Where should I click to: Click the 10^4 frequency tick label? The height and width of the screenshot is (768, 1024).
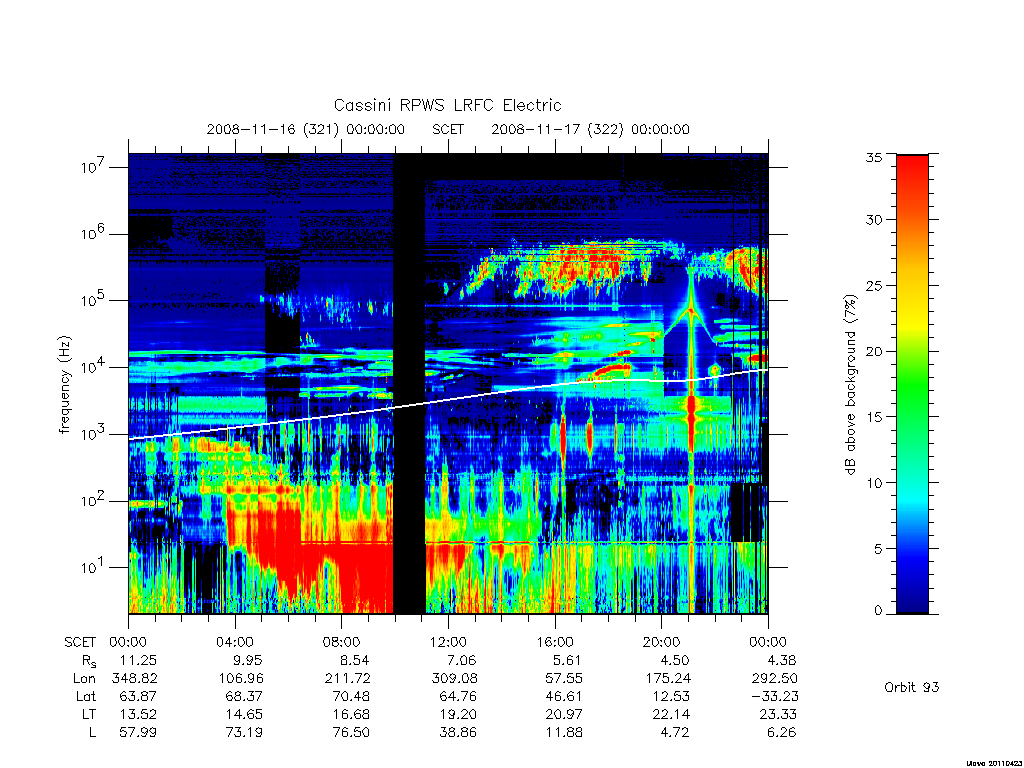(x=93, y=366)
